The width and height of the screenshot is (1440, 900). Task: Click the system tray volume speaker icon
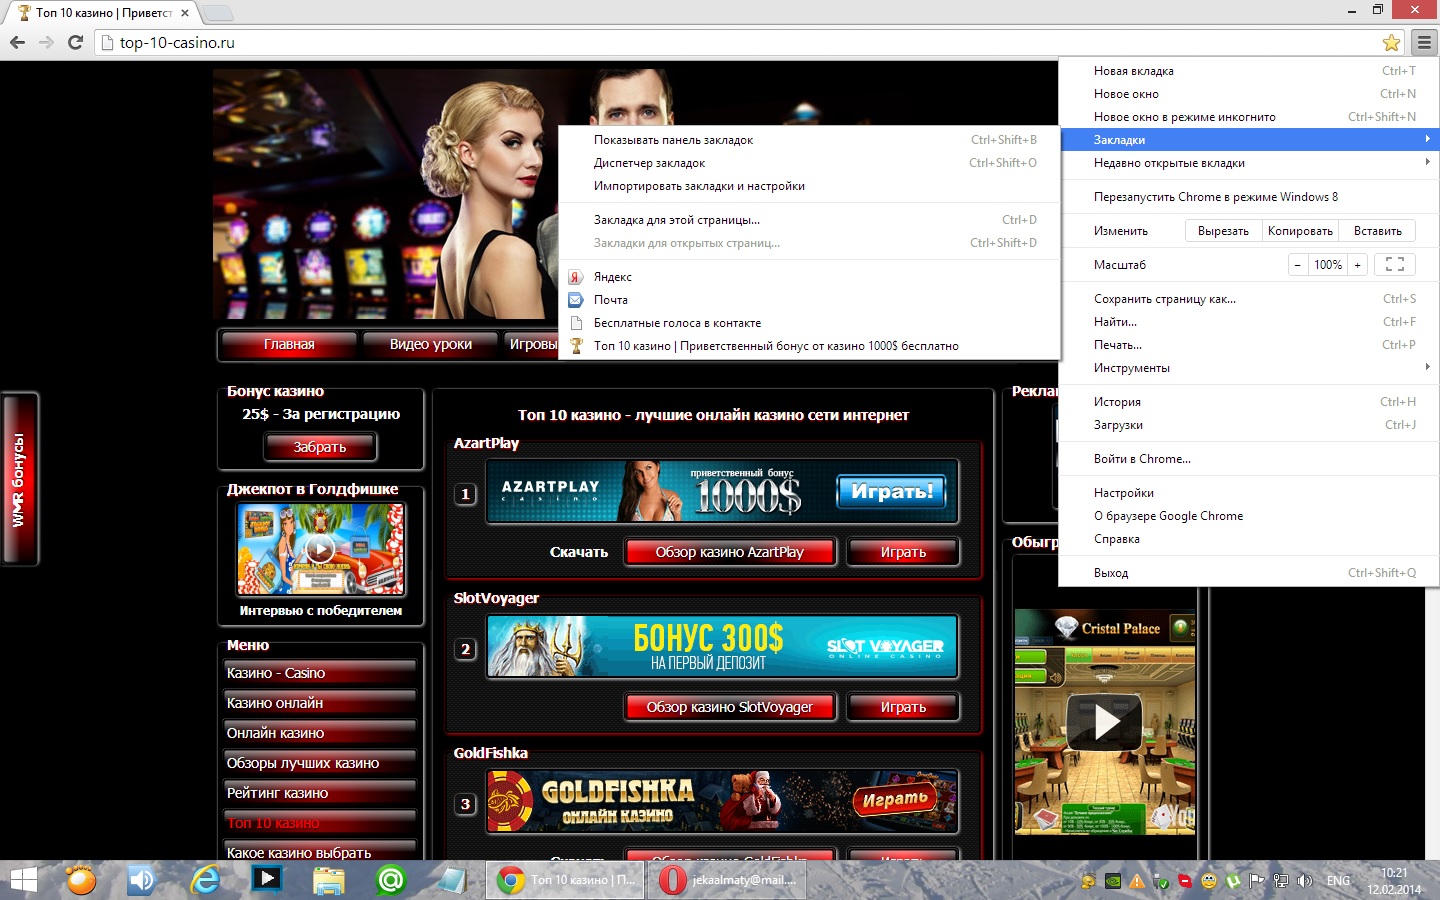[1305, 881]
